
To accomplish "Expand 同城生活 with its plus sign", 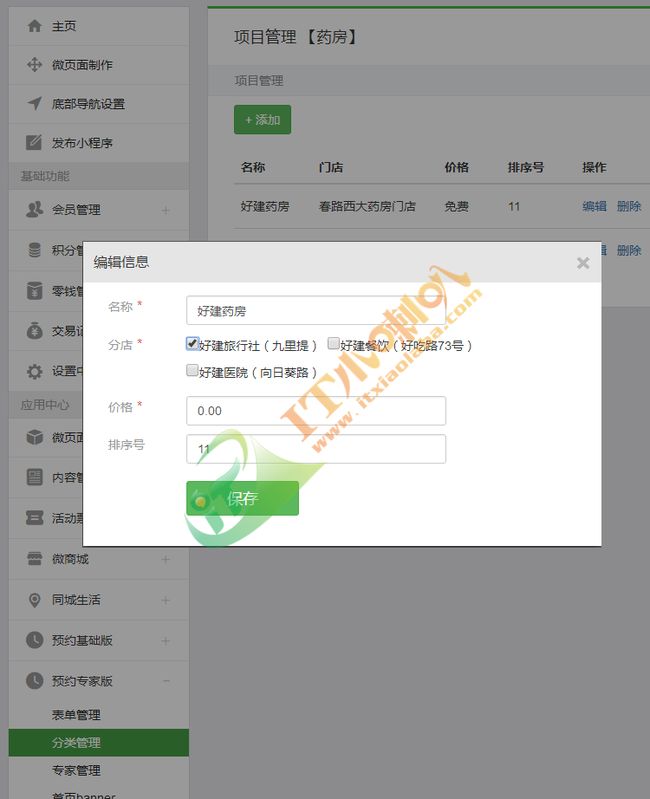I will 166,600.
